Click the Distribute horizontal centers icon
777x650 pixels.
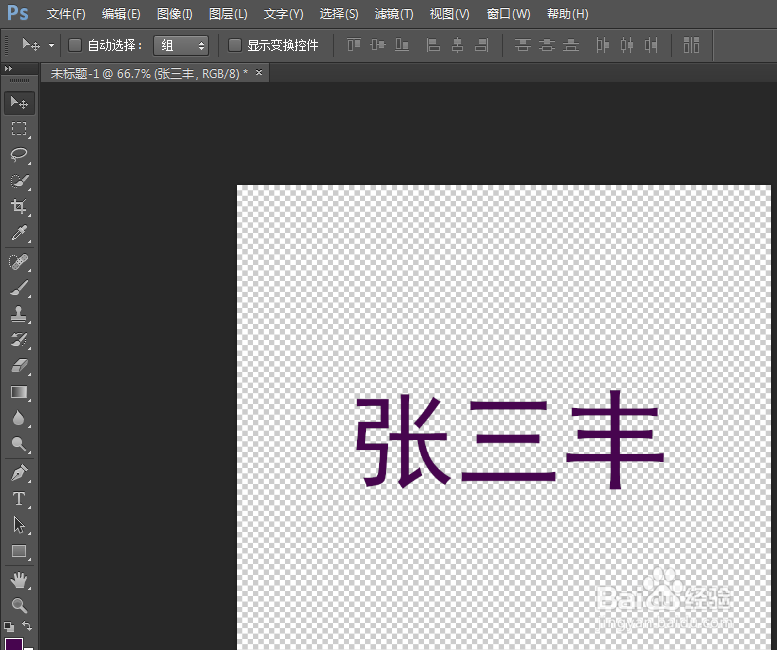click(x=627, y=45)
